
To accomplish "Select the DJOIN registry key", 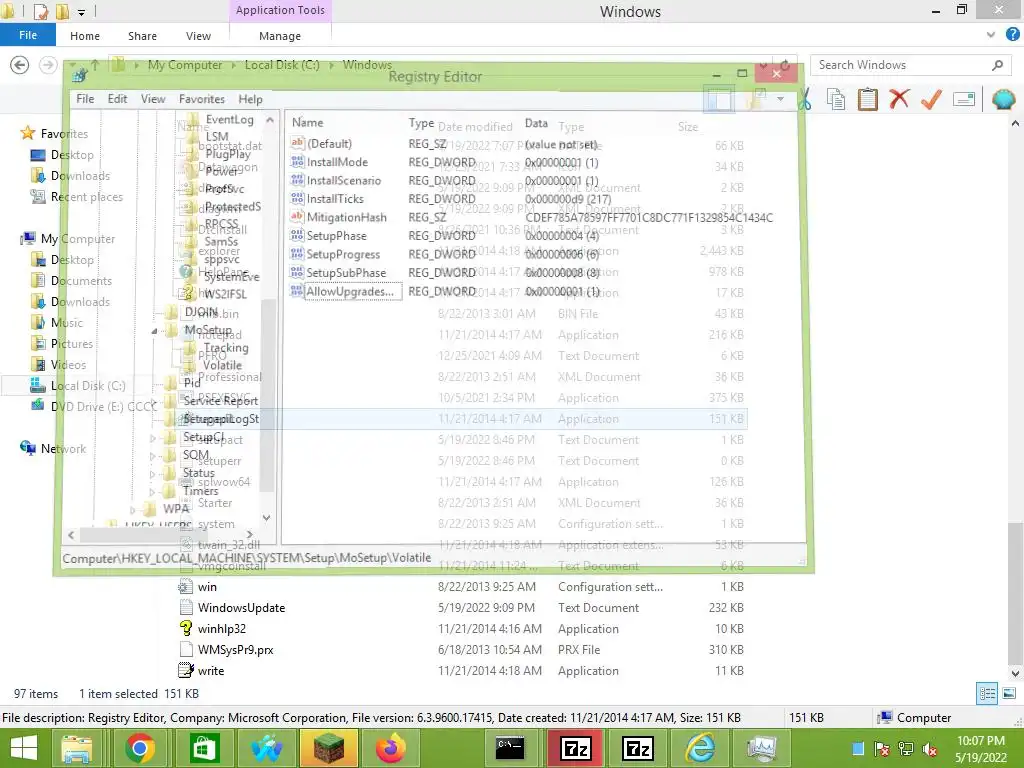I will pyautogui.click(x=200, y=312).
